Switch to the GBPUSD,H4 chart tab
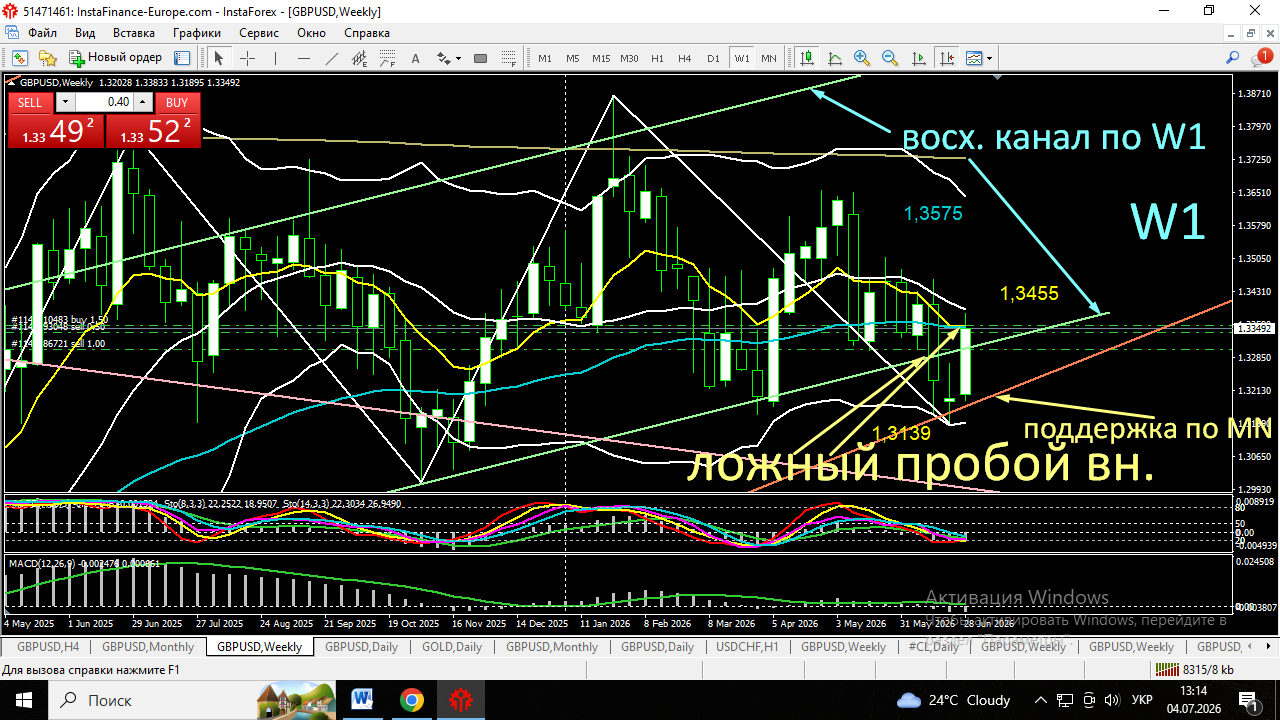Screen dimensions: 1280x720 (x=48, y=647)
